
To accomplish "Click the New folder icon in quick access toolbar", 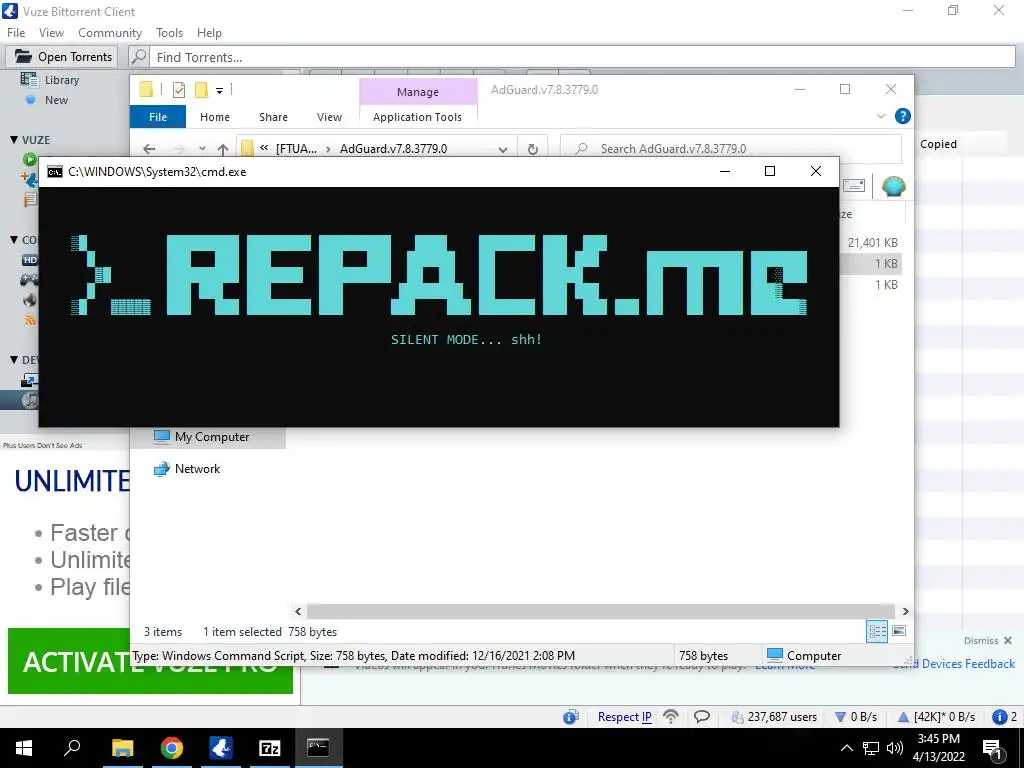I will tap(201, 90).
